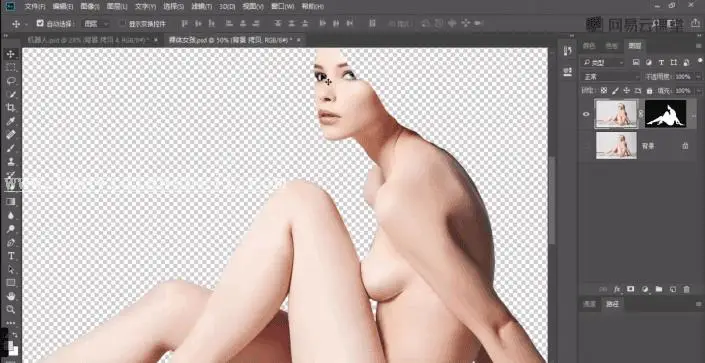Open the collapsed History panel icon
The height and width of the screenshot is (363, 705).
point(568,51)
